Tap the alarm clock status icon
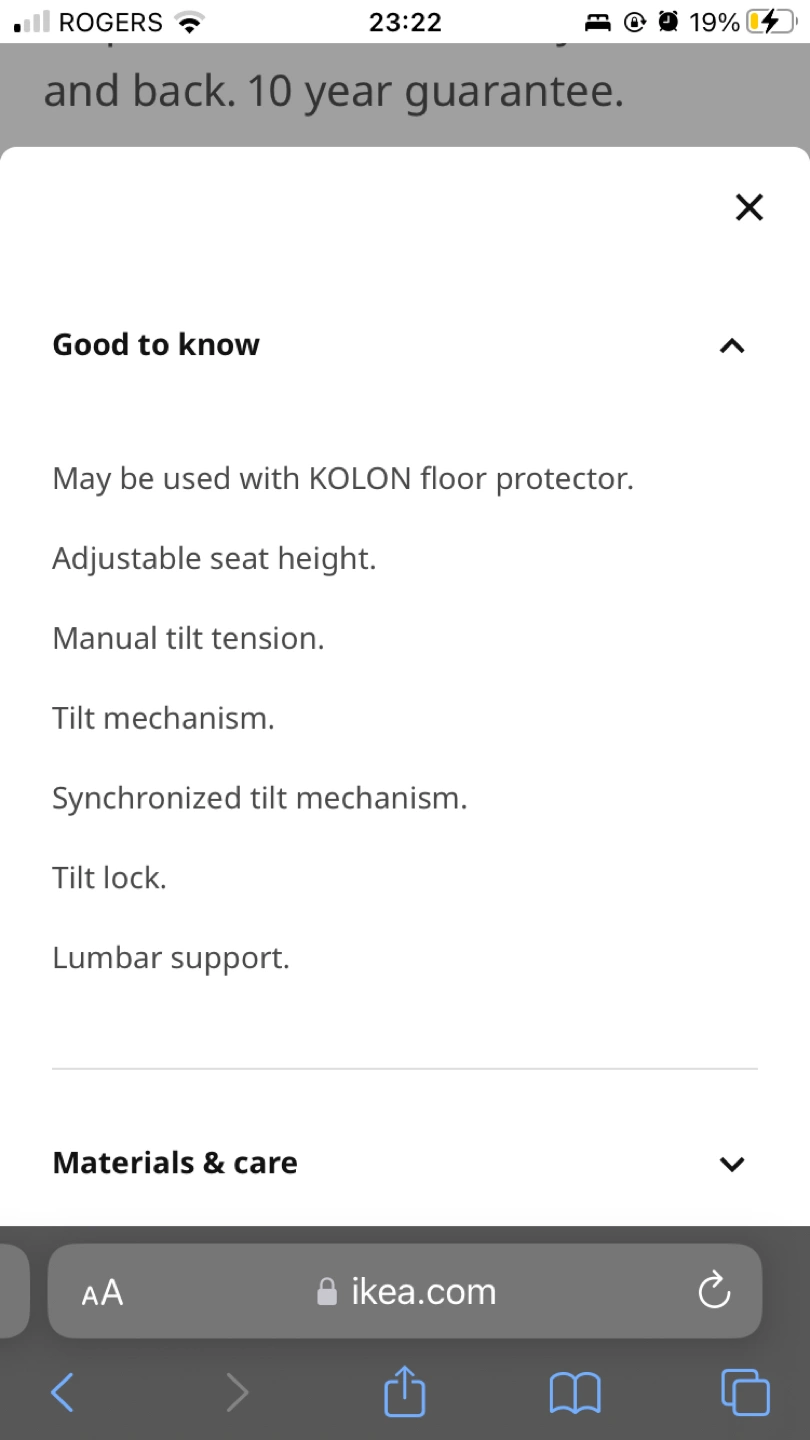810x1440 pixels. coord(668,22)
